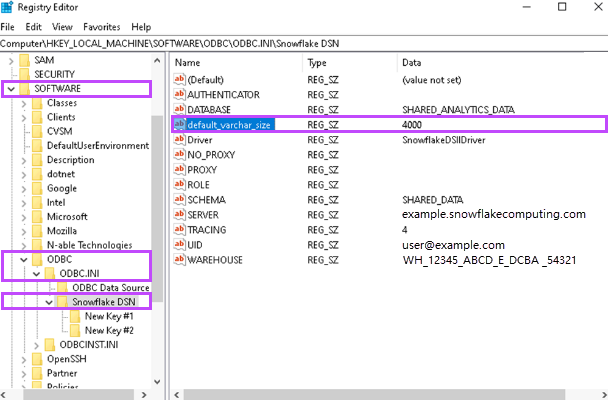
Task: Select the DefaultUserEnvironment folder icon
Action: click(x=37, y=145)
